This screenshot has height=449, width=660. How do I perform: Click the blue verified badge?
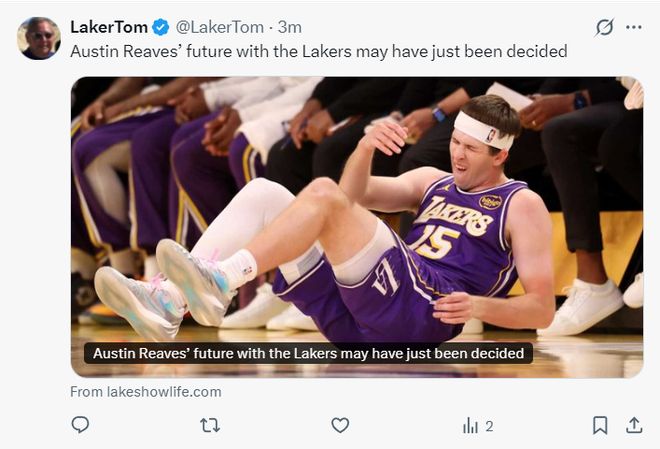click(161, 27)
